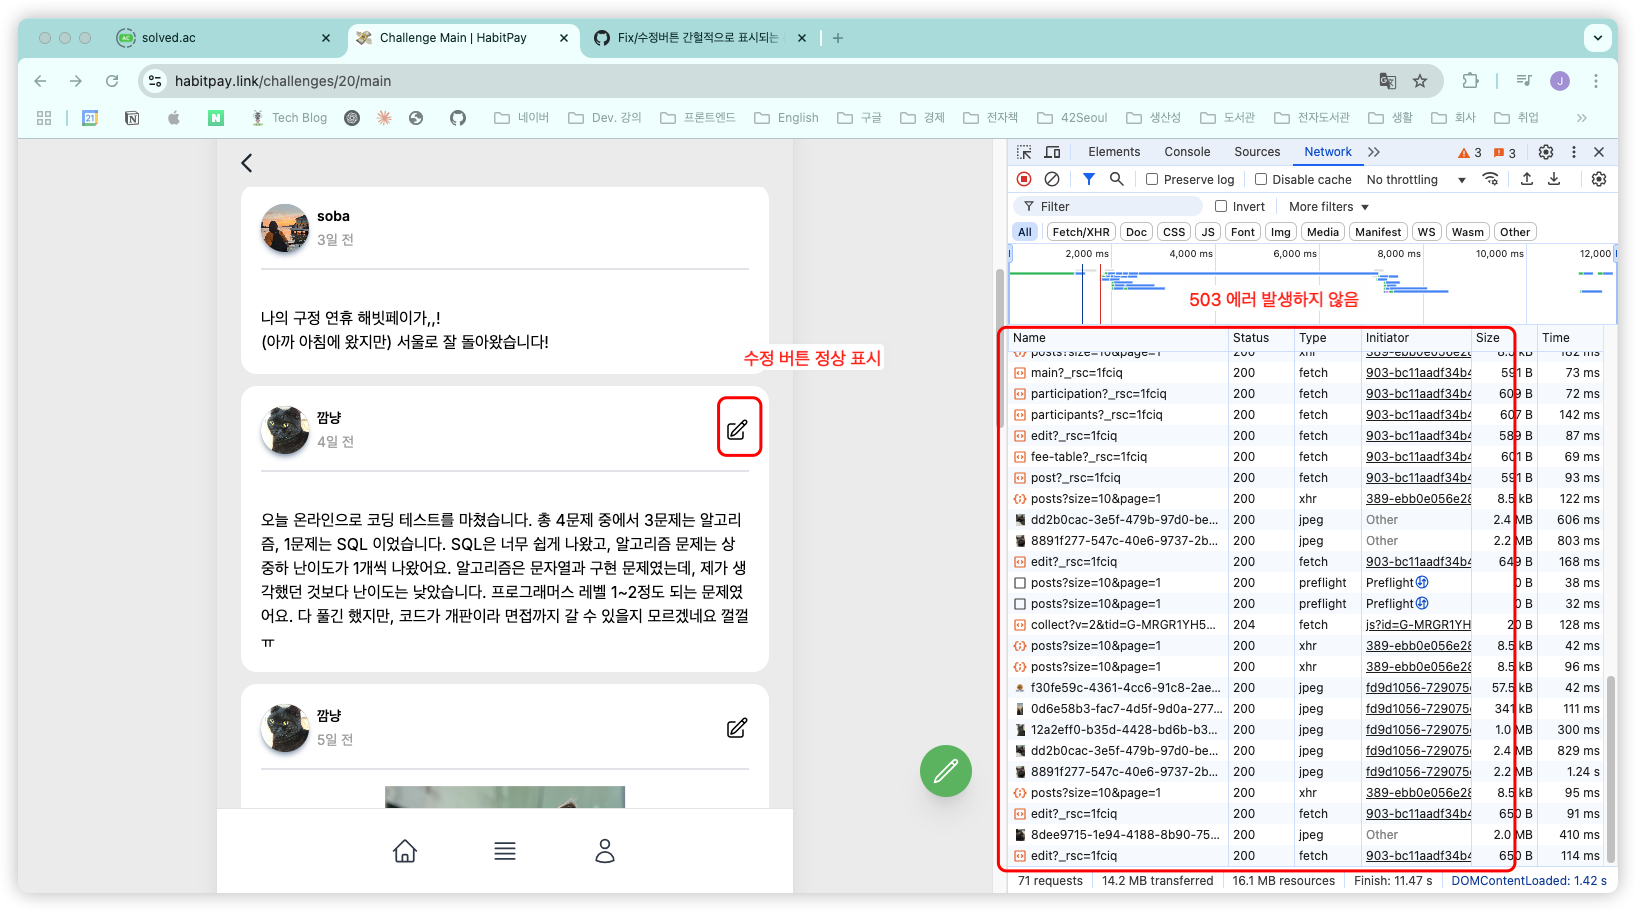
Task: Click the home icon in bottom navigation
Action: [405, 851]
